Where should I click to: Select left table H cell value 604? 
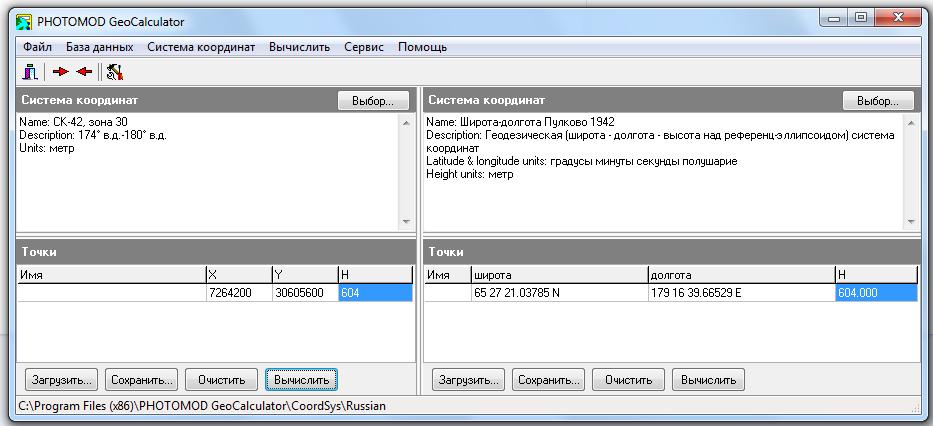point(375,293)
